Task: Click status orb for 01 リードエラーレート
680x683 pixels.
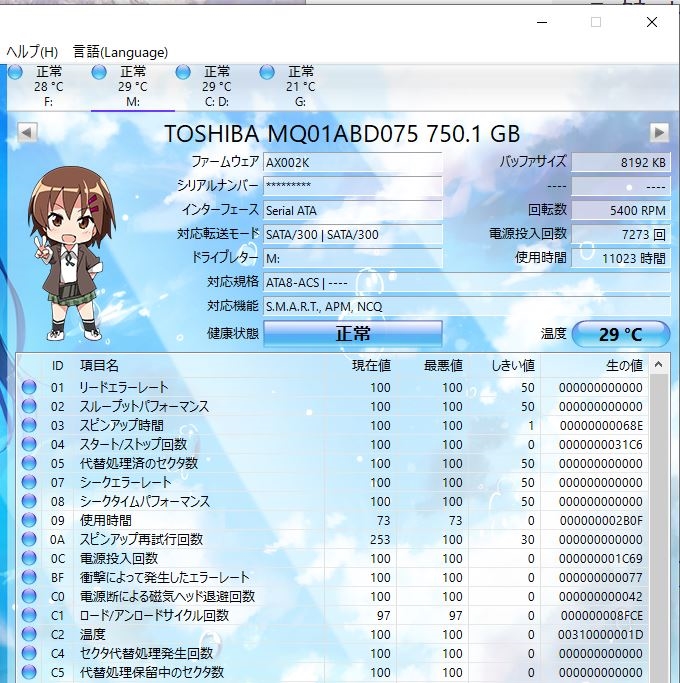Action: click(29, 387)
